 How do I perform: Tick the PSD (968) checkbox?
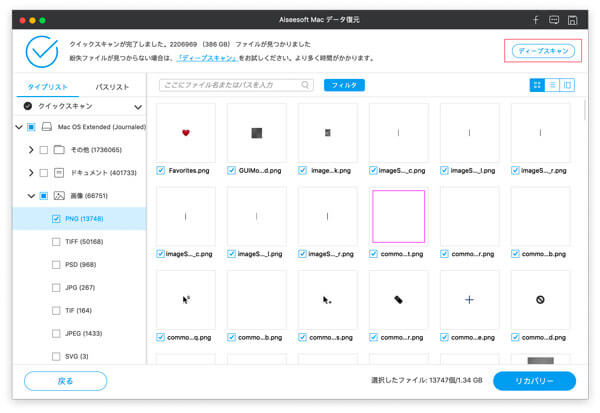tap(56, 265)
